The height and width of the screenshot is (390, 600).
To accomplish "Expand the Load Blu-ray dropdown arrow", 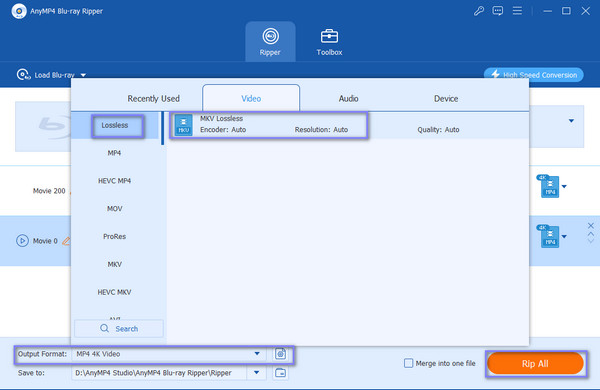I will tap(83, 75).
